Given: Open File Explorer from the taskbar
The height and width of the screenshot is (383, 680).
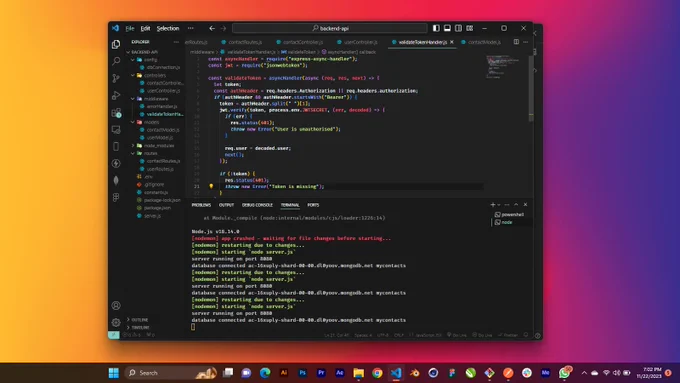Looking at the screenshot, I should pyautogui.click(x=359, y=373).
